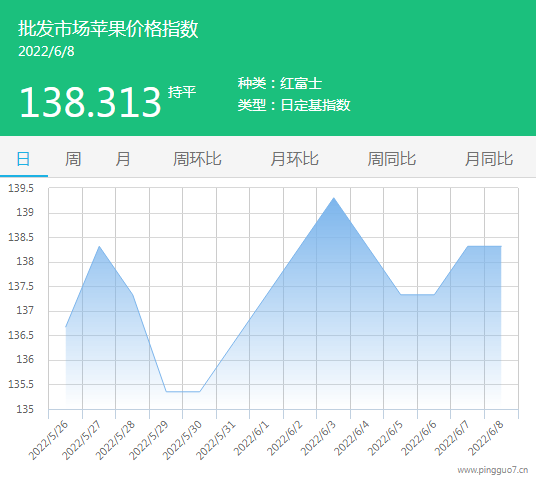The image size is (536, 482).
Task: Select the 日 daily tab
Action: (23, 159)
